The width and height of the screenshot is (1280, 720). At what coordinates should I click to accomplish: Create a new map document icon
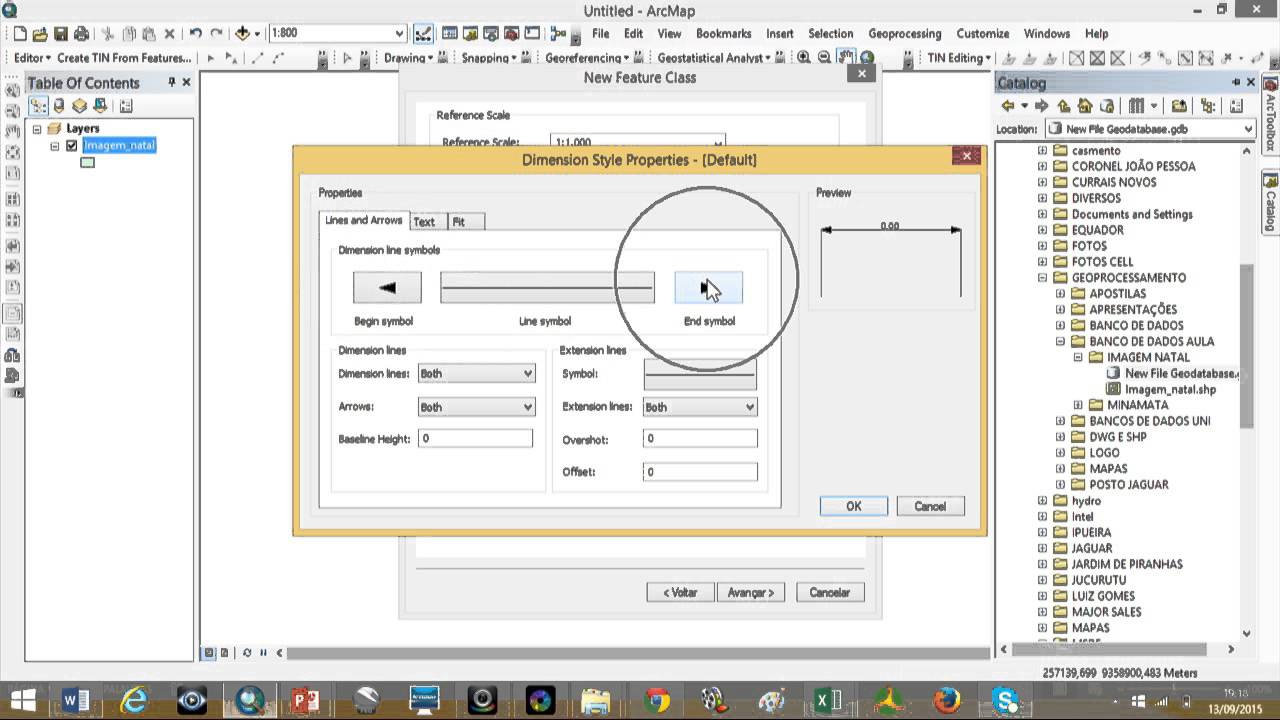20,33
